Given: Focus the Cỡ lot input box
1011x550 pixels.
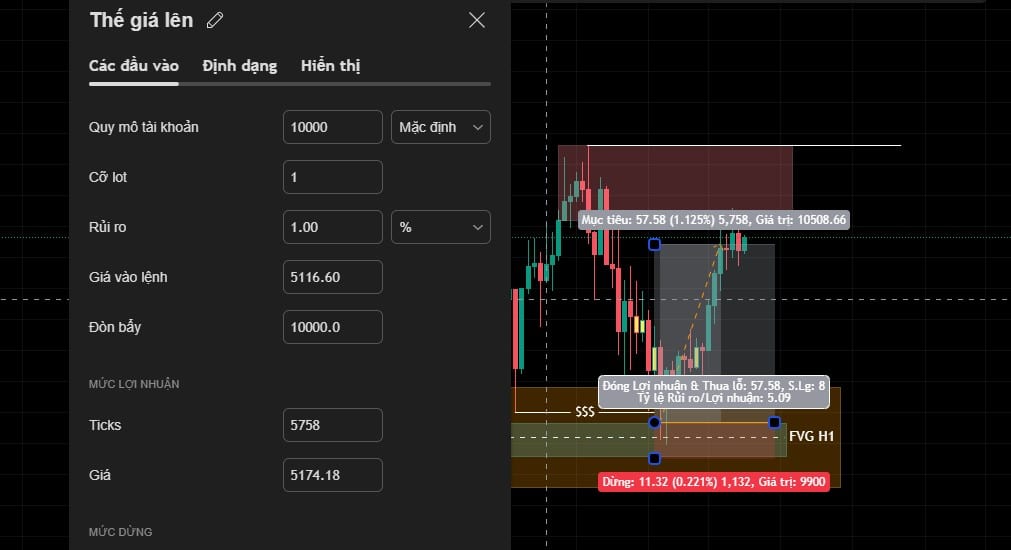Looking at the screenshot, I should [333, 177].
